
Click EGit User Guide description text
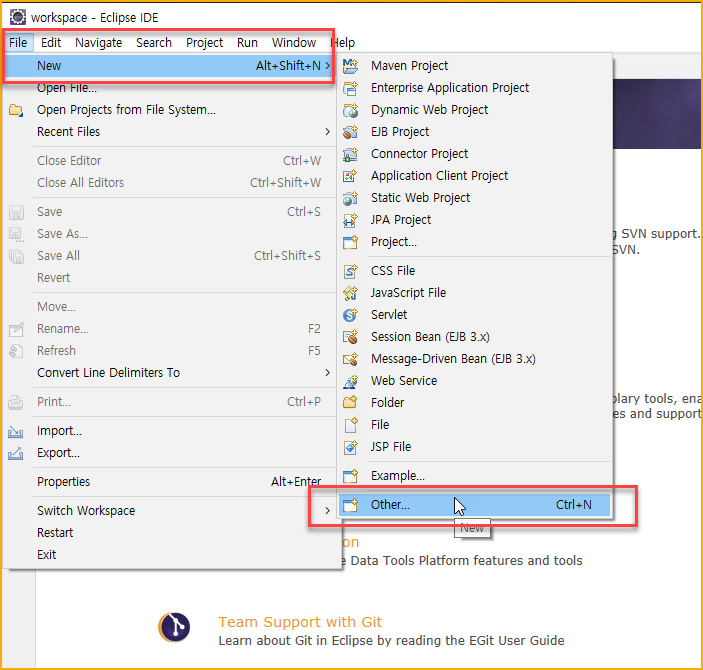pyautogui.click(x=391, y=640)
